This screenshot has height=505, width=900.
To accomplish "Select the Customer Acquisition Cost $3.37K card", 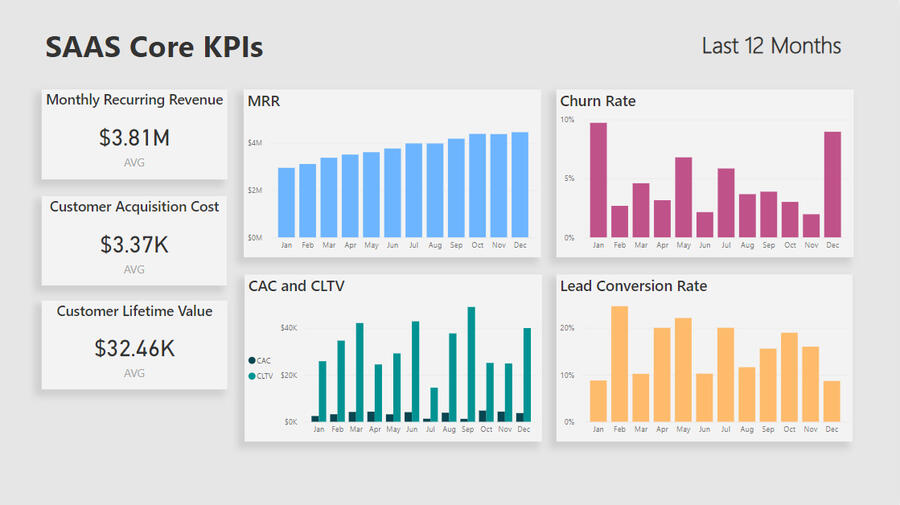I will (134, 240).
